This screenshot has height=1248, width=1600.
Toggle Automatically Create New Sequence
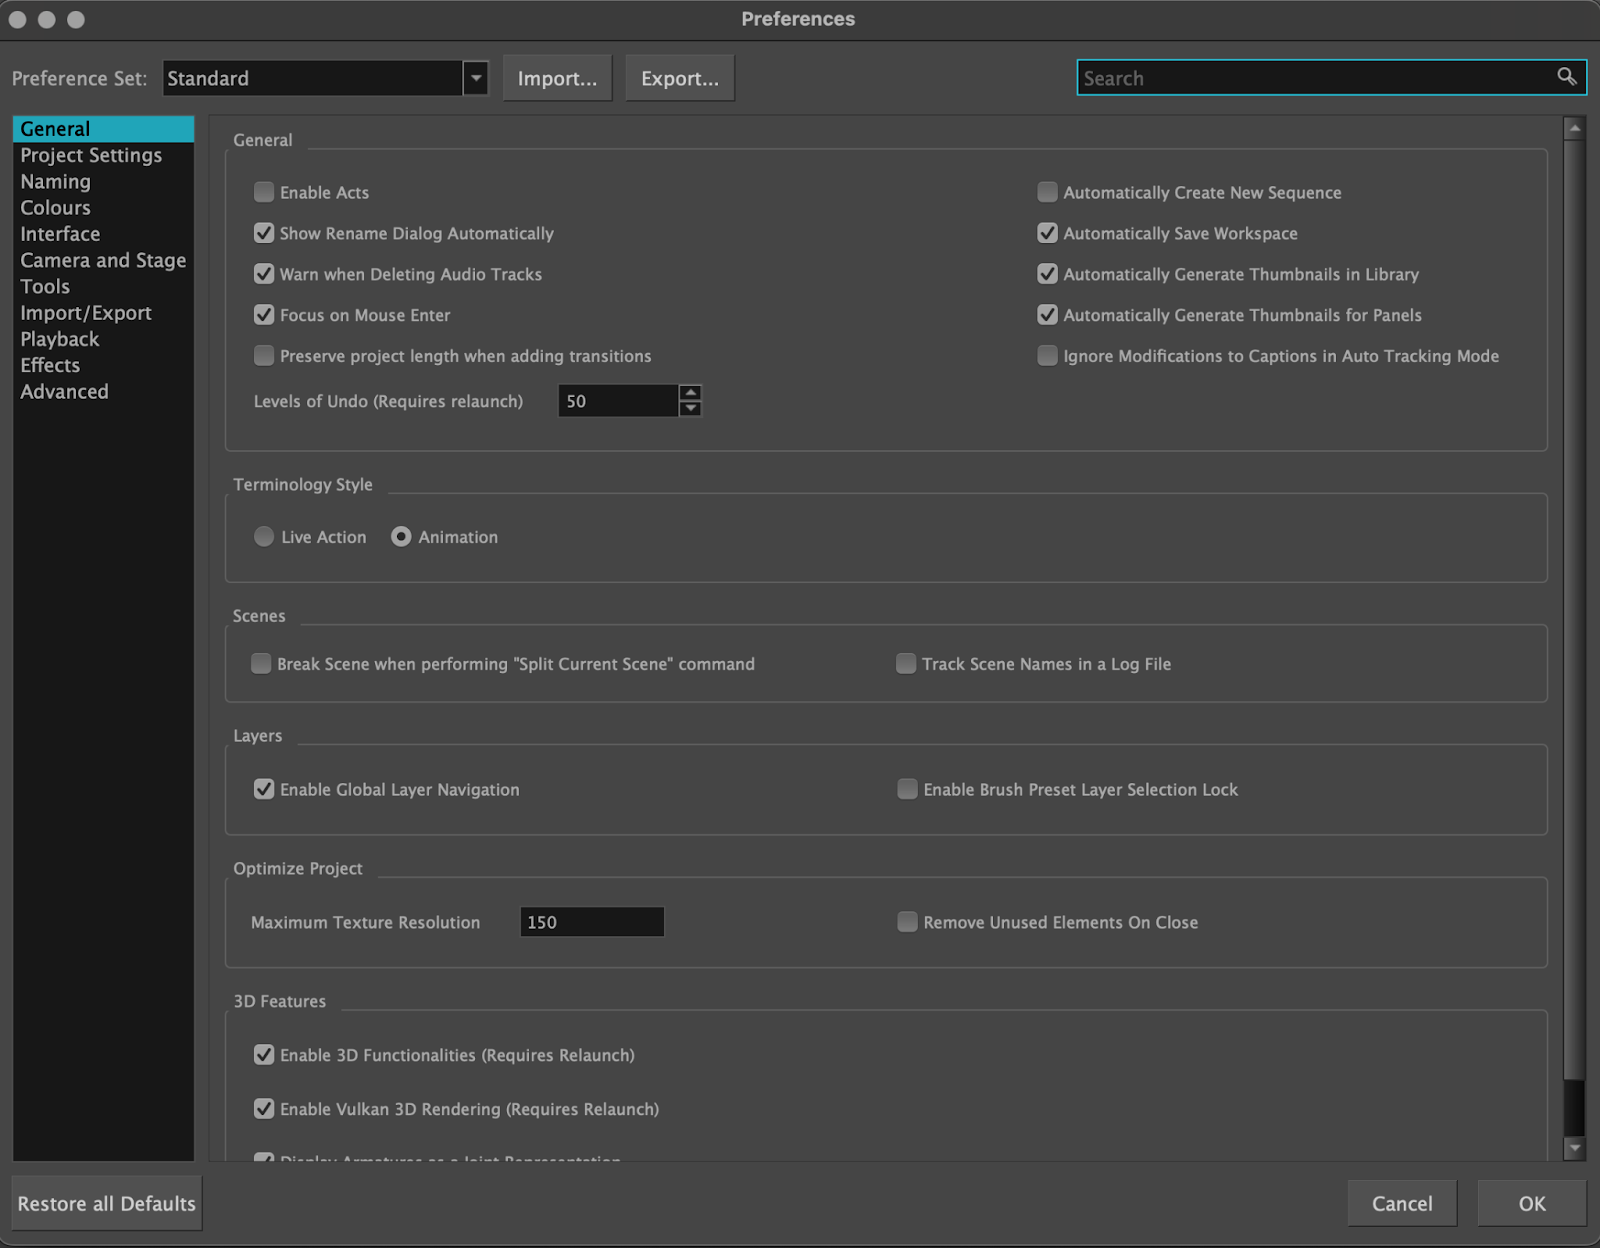[1047, 192]
